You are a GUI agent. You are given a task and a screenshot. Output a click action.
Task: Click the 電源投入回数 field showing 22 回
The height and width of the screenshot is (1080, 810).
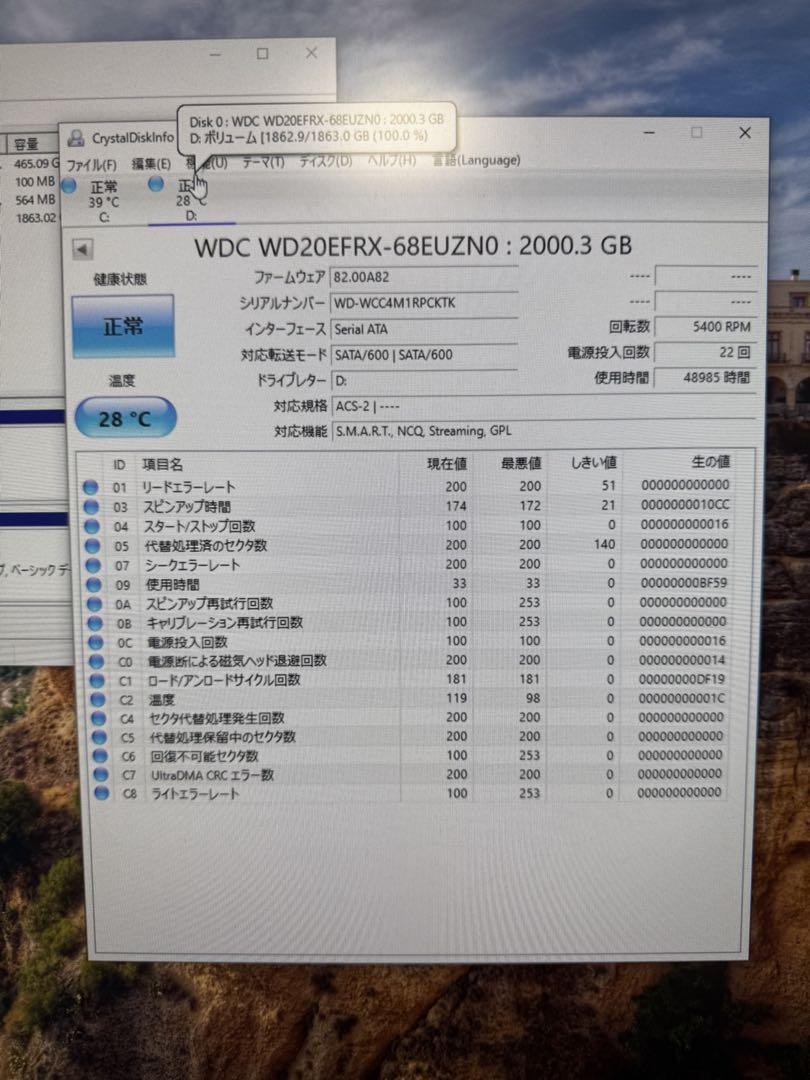click(705, 352)
